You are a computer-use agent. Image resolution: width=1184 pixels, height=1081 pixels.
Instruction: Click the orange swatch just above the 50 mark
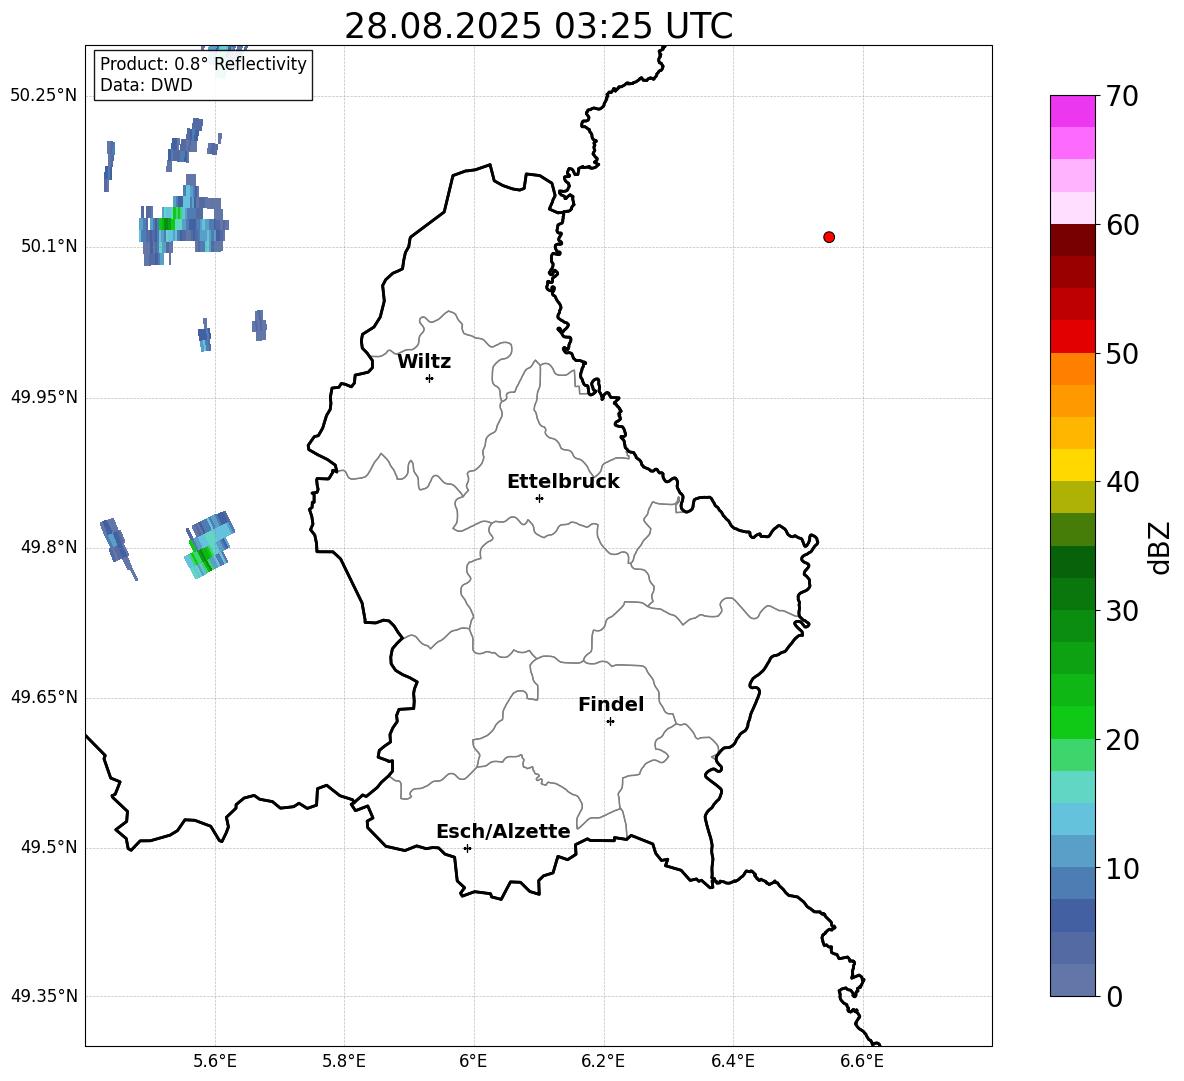(1072, 369)
